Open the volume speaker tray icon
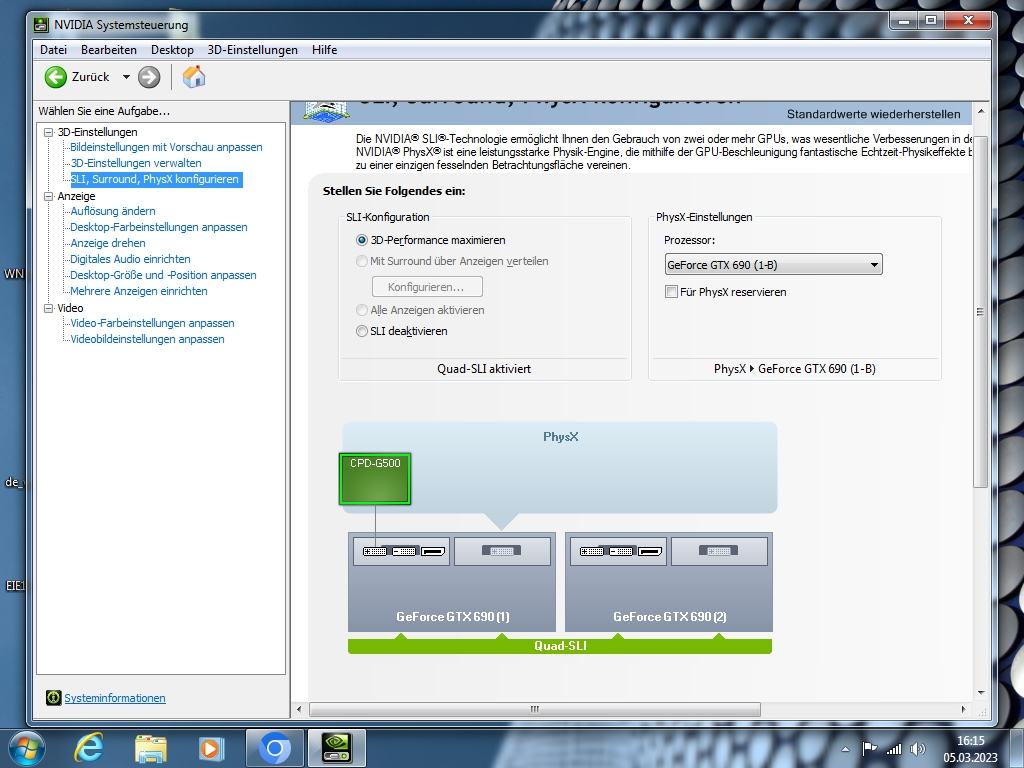The height and width of the screenshot is (768, 1024). point(918,749)
